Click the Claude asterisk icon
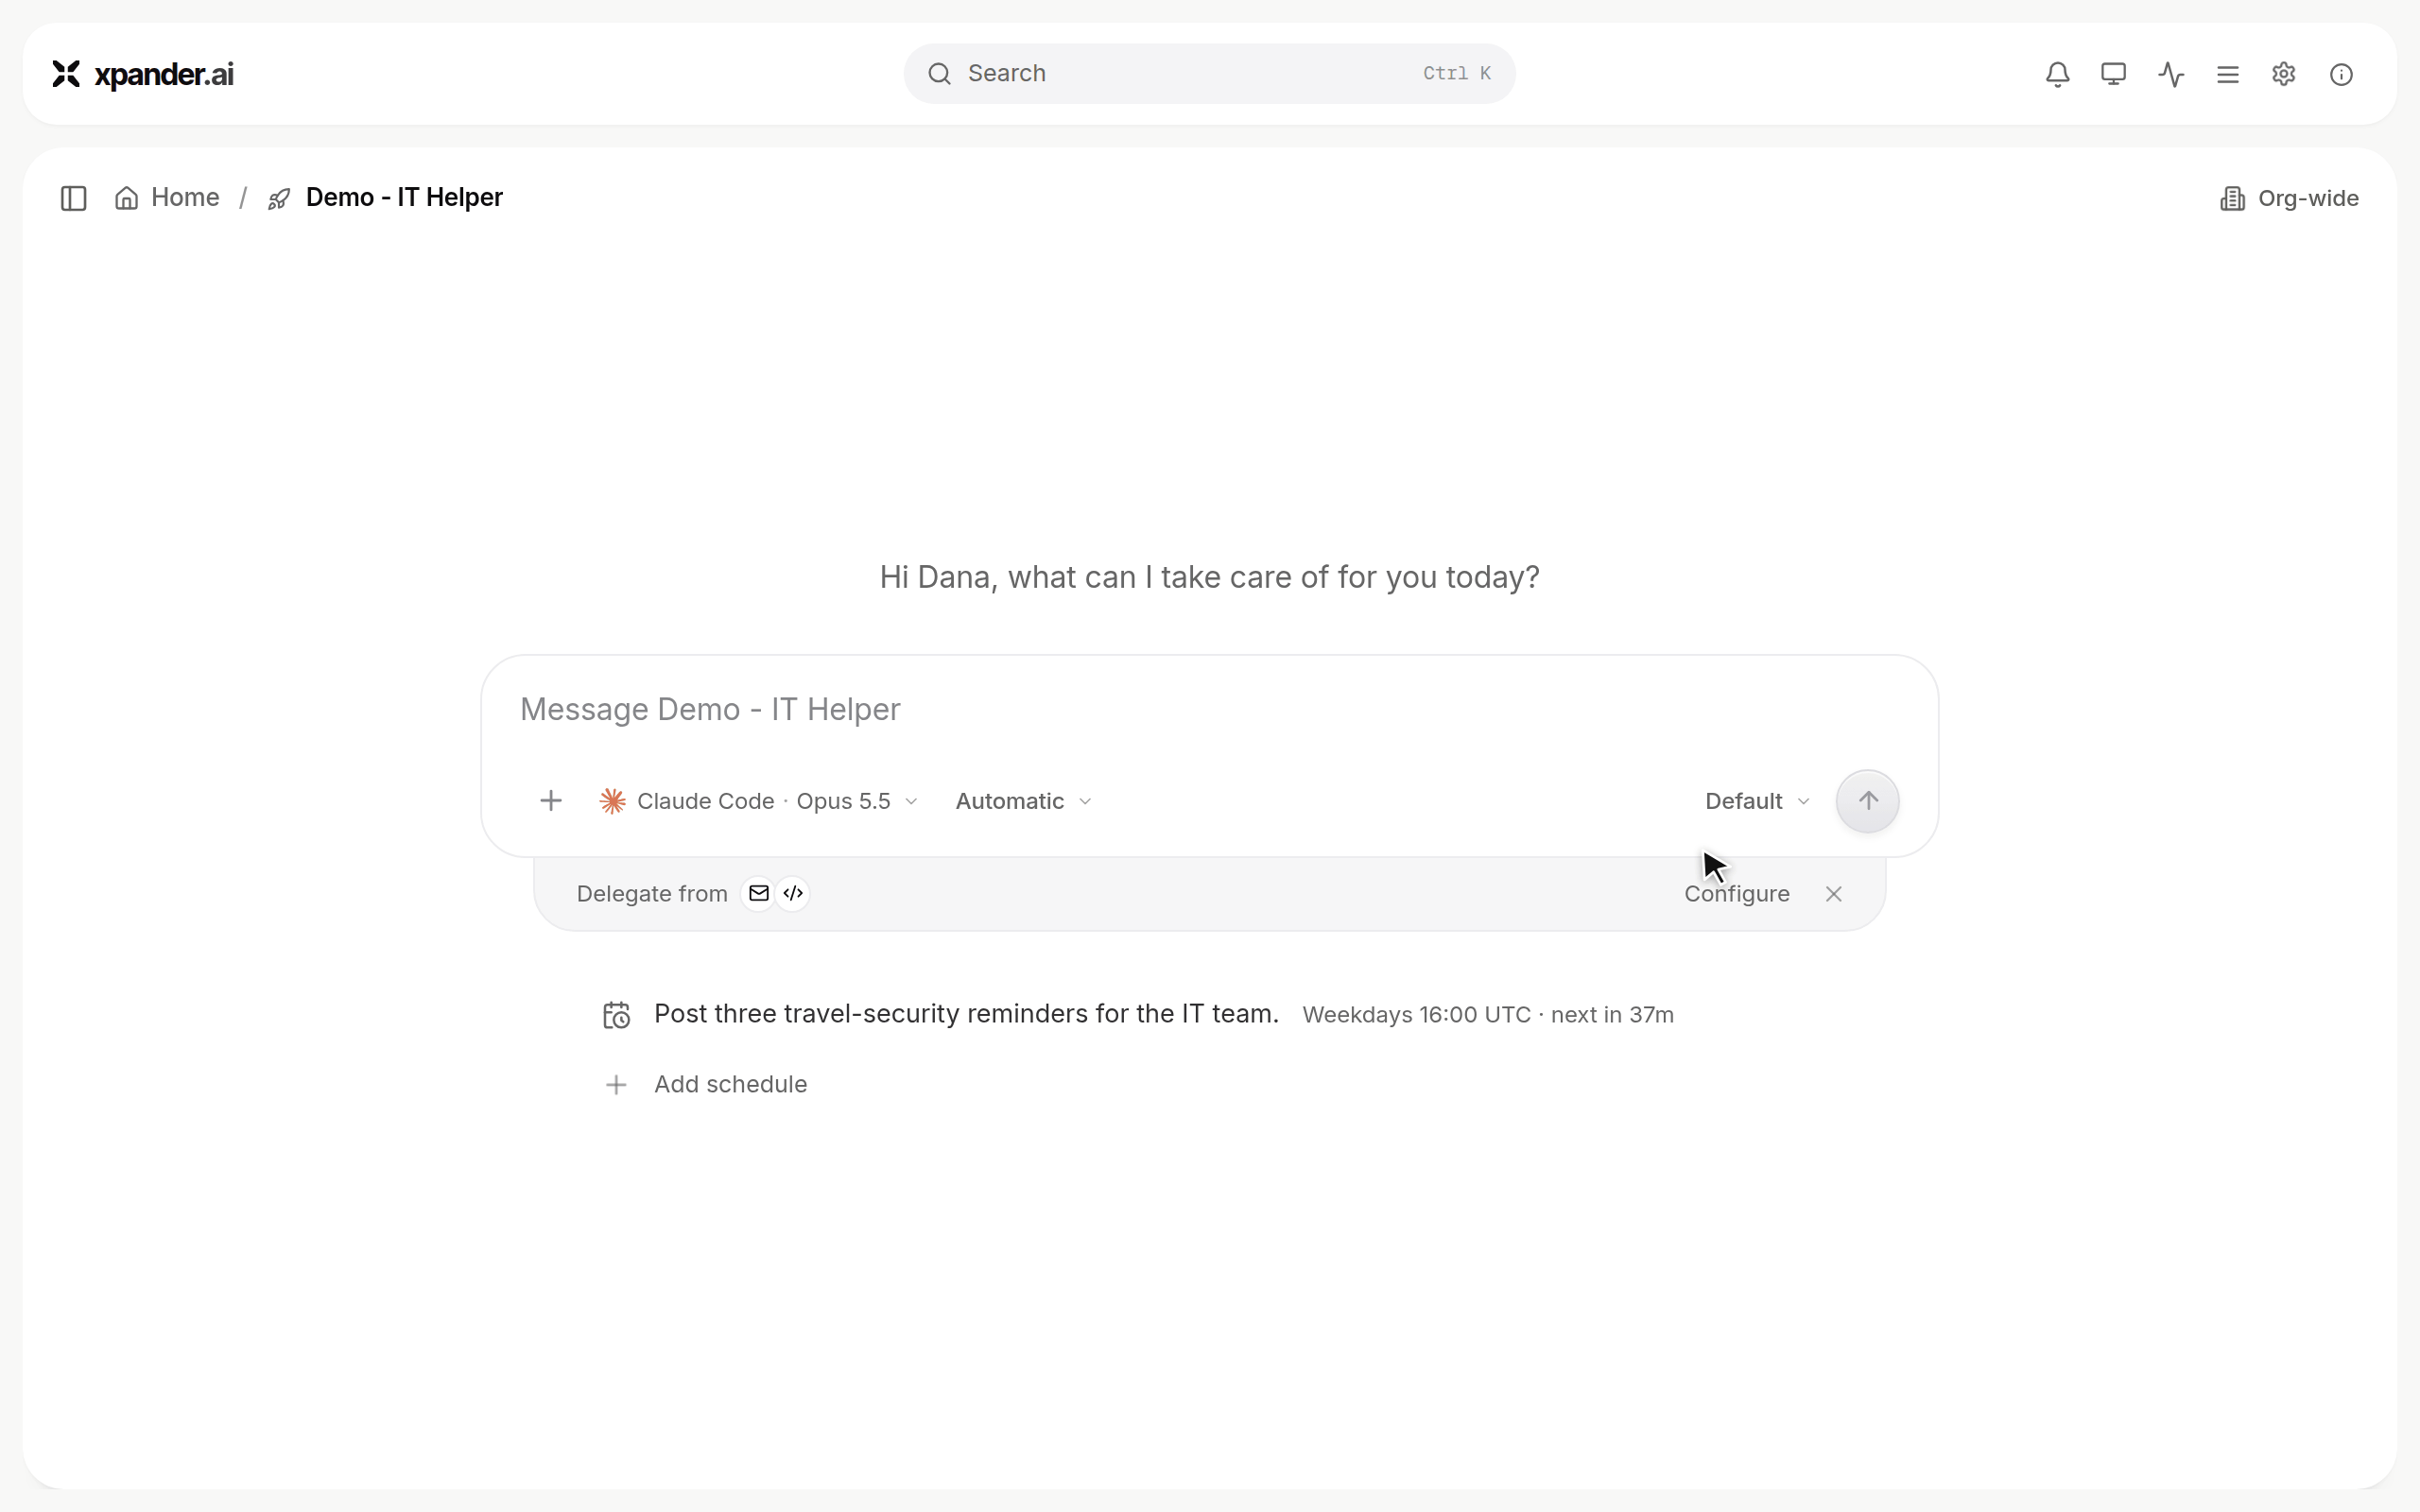Viewport: 2420px width, 1512px height. click(613, 801)
